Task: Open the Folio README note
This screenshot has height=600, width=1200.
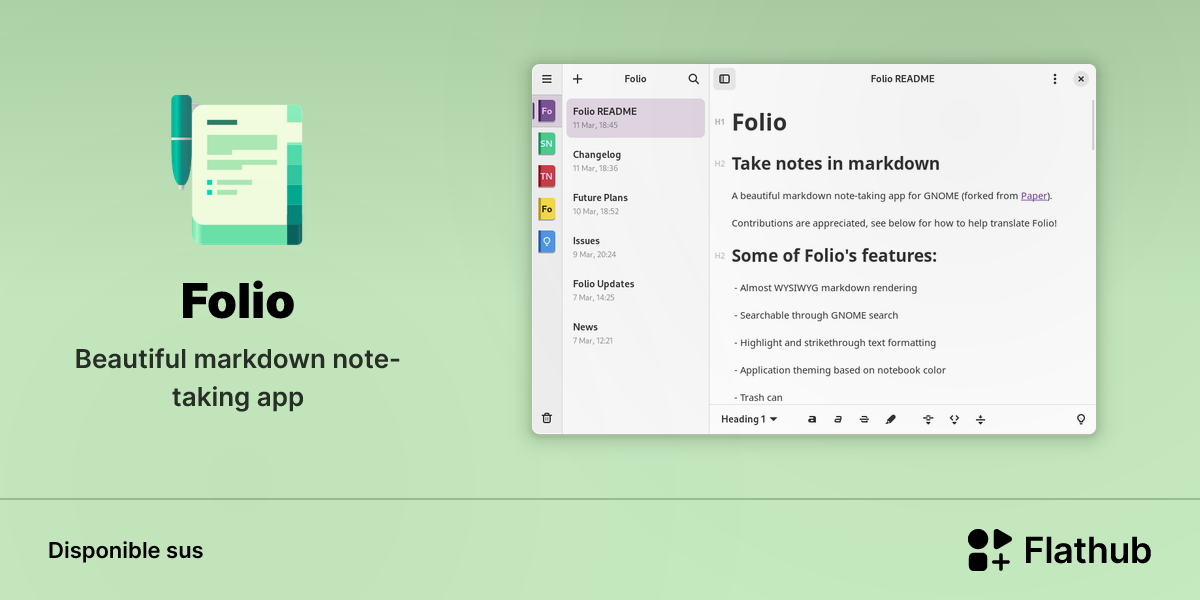Action: pyautogui.click(x=635, y=117)
